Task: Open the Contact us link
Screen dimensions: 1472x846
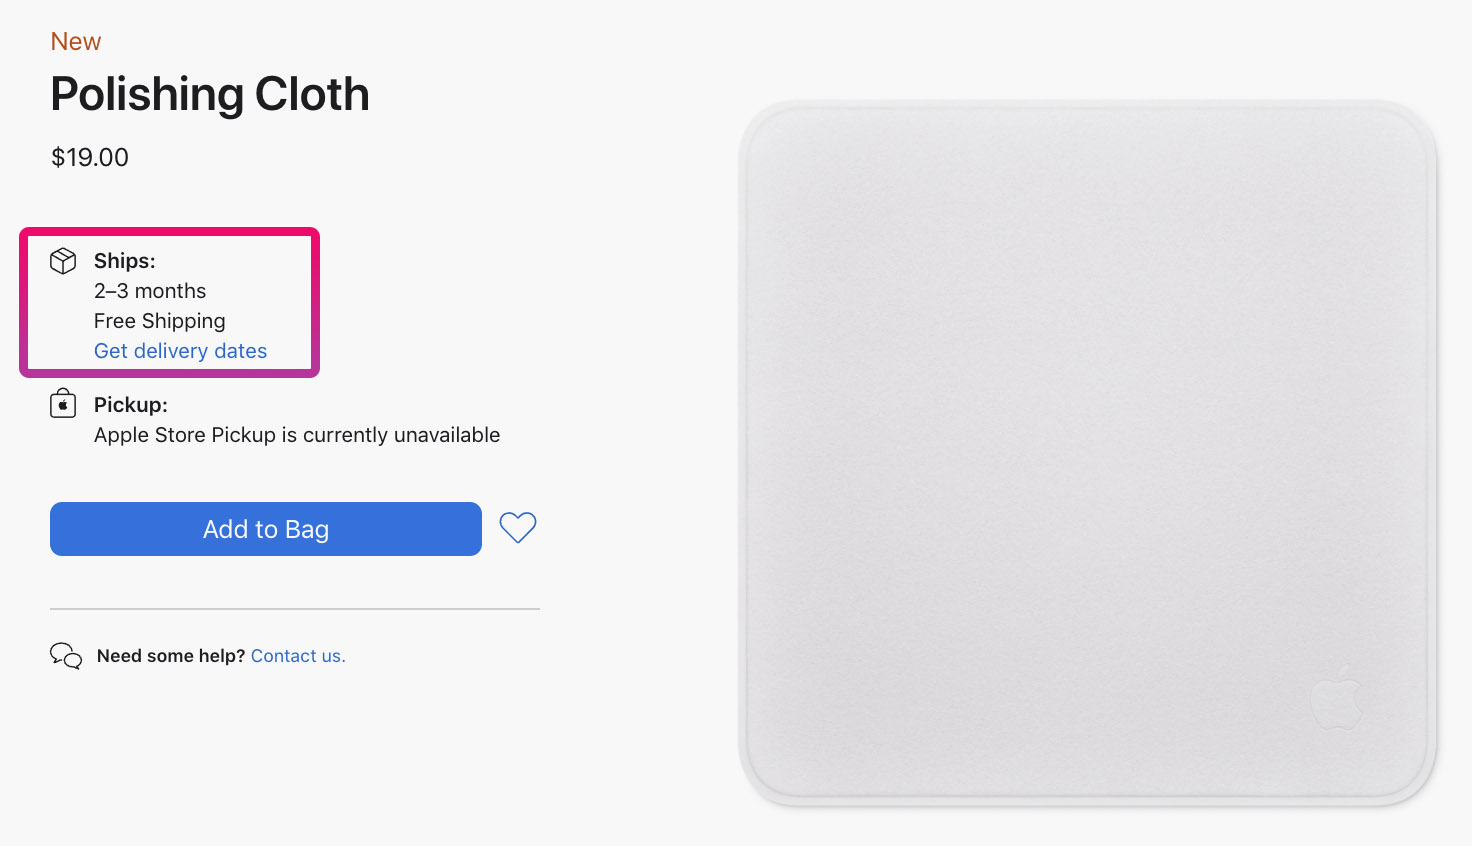Action: (298, 656)
